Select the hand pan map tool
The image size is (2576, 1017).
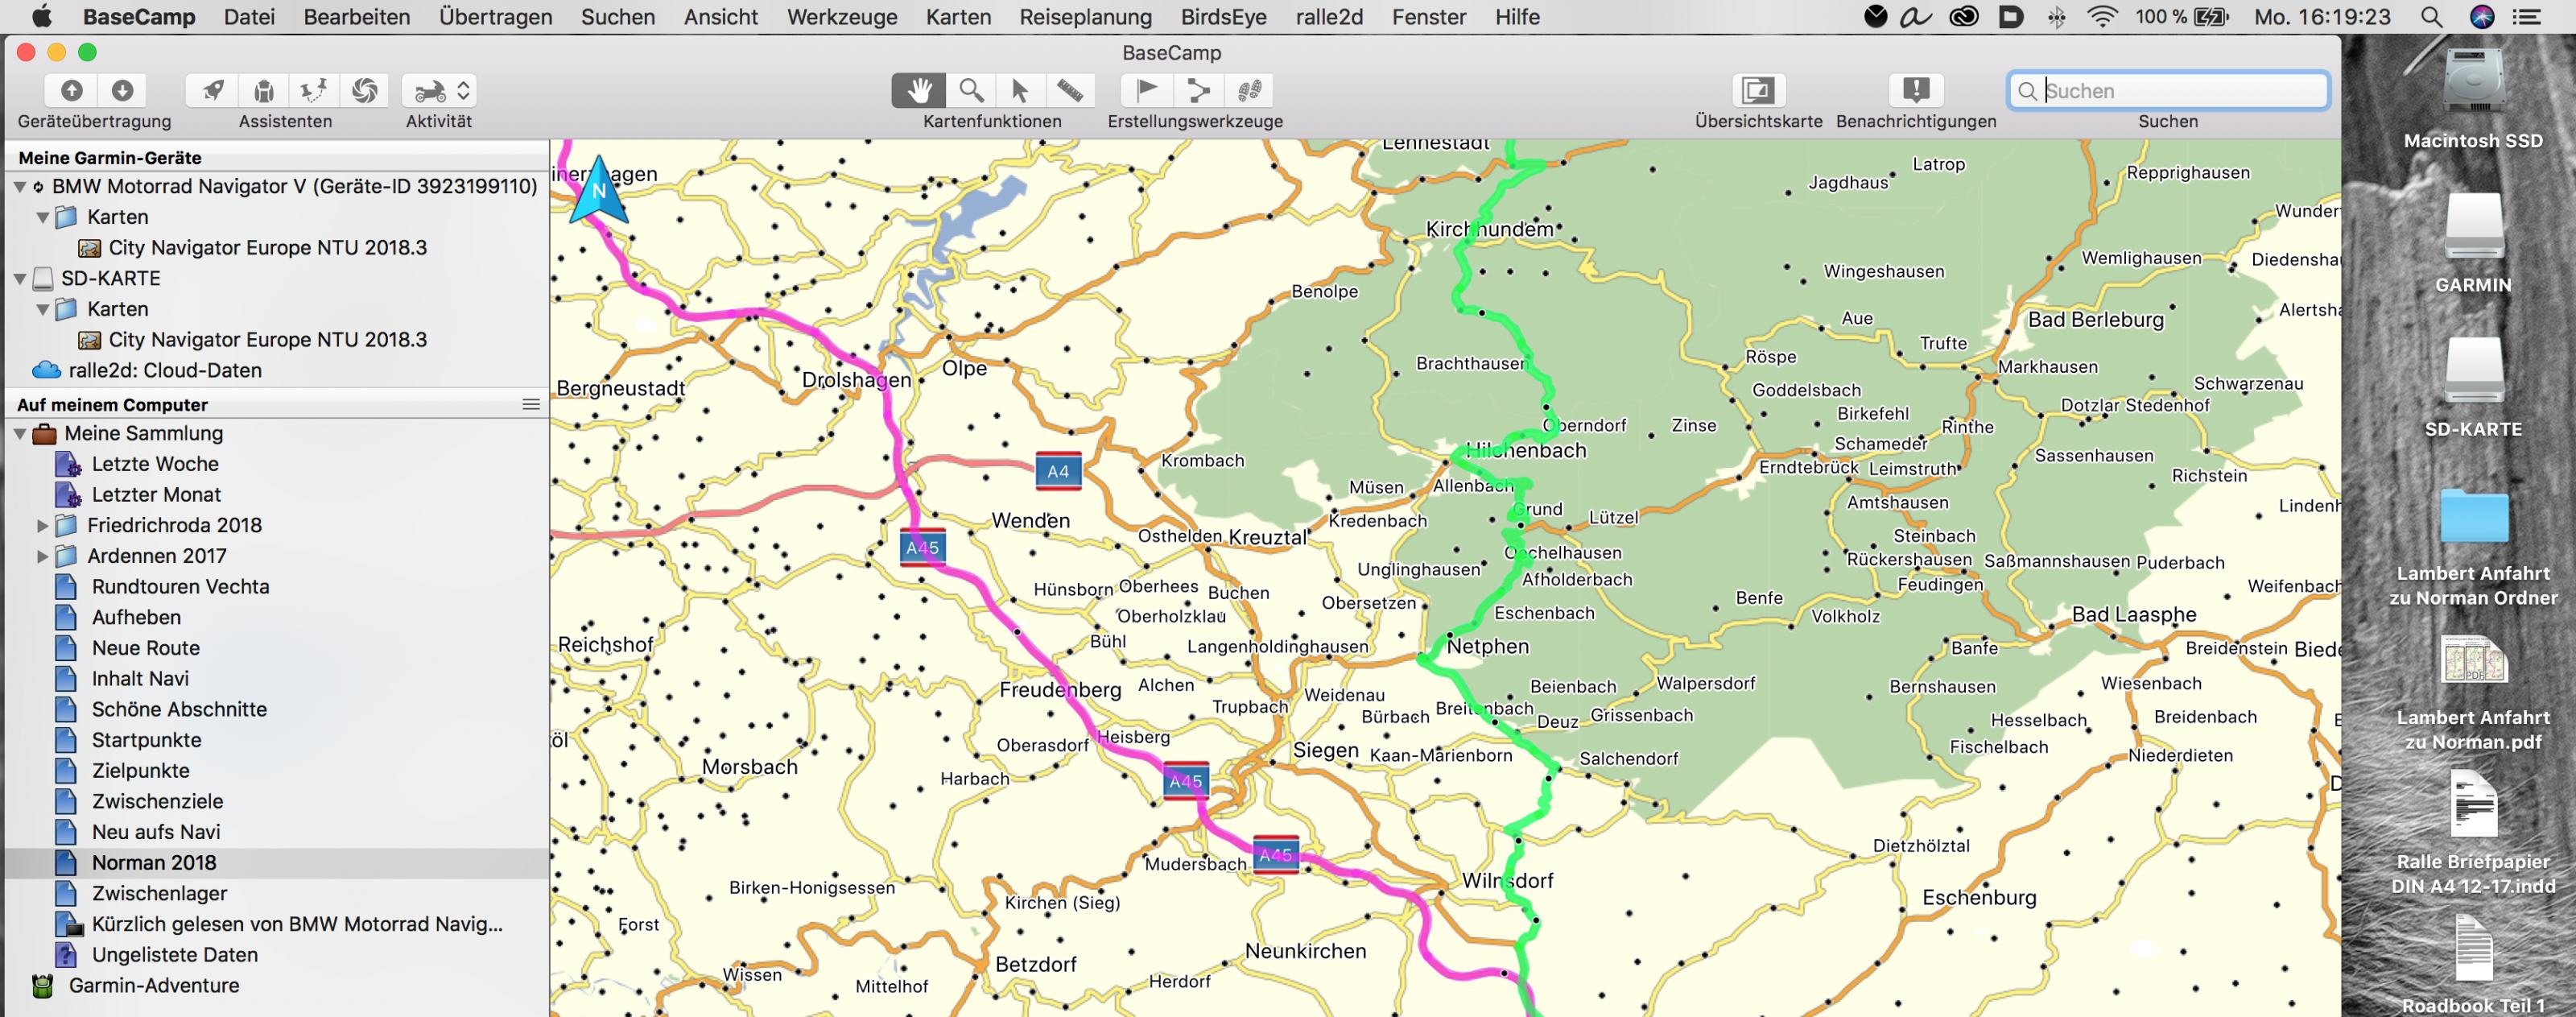[918, 90]
